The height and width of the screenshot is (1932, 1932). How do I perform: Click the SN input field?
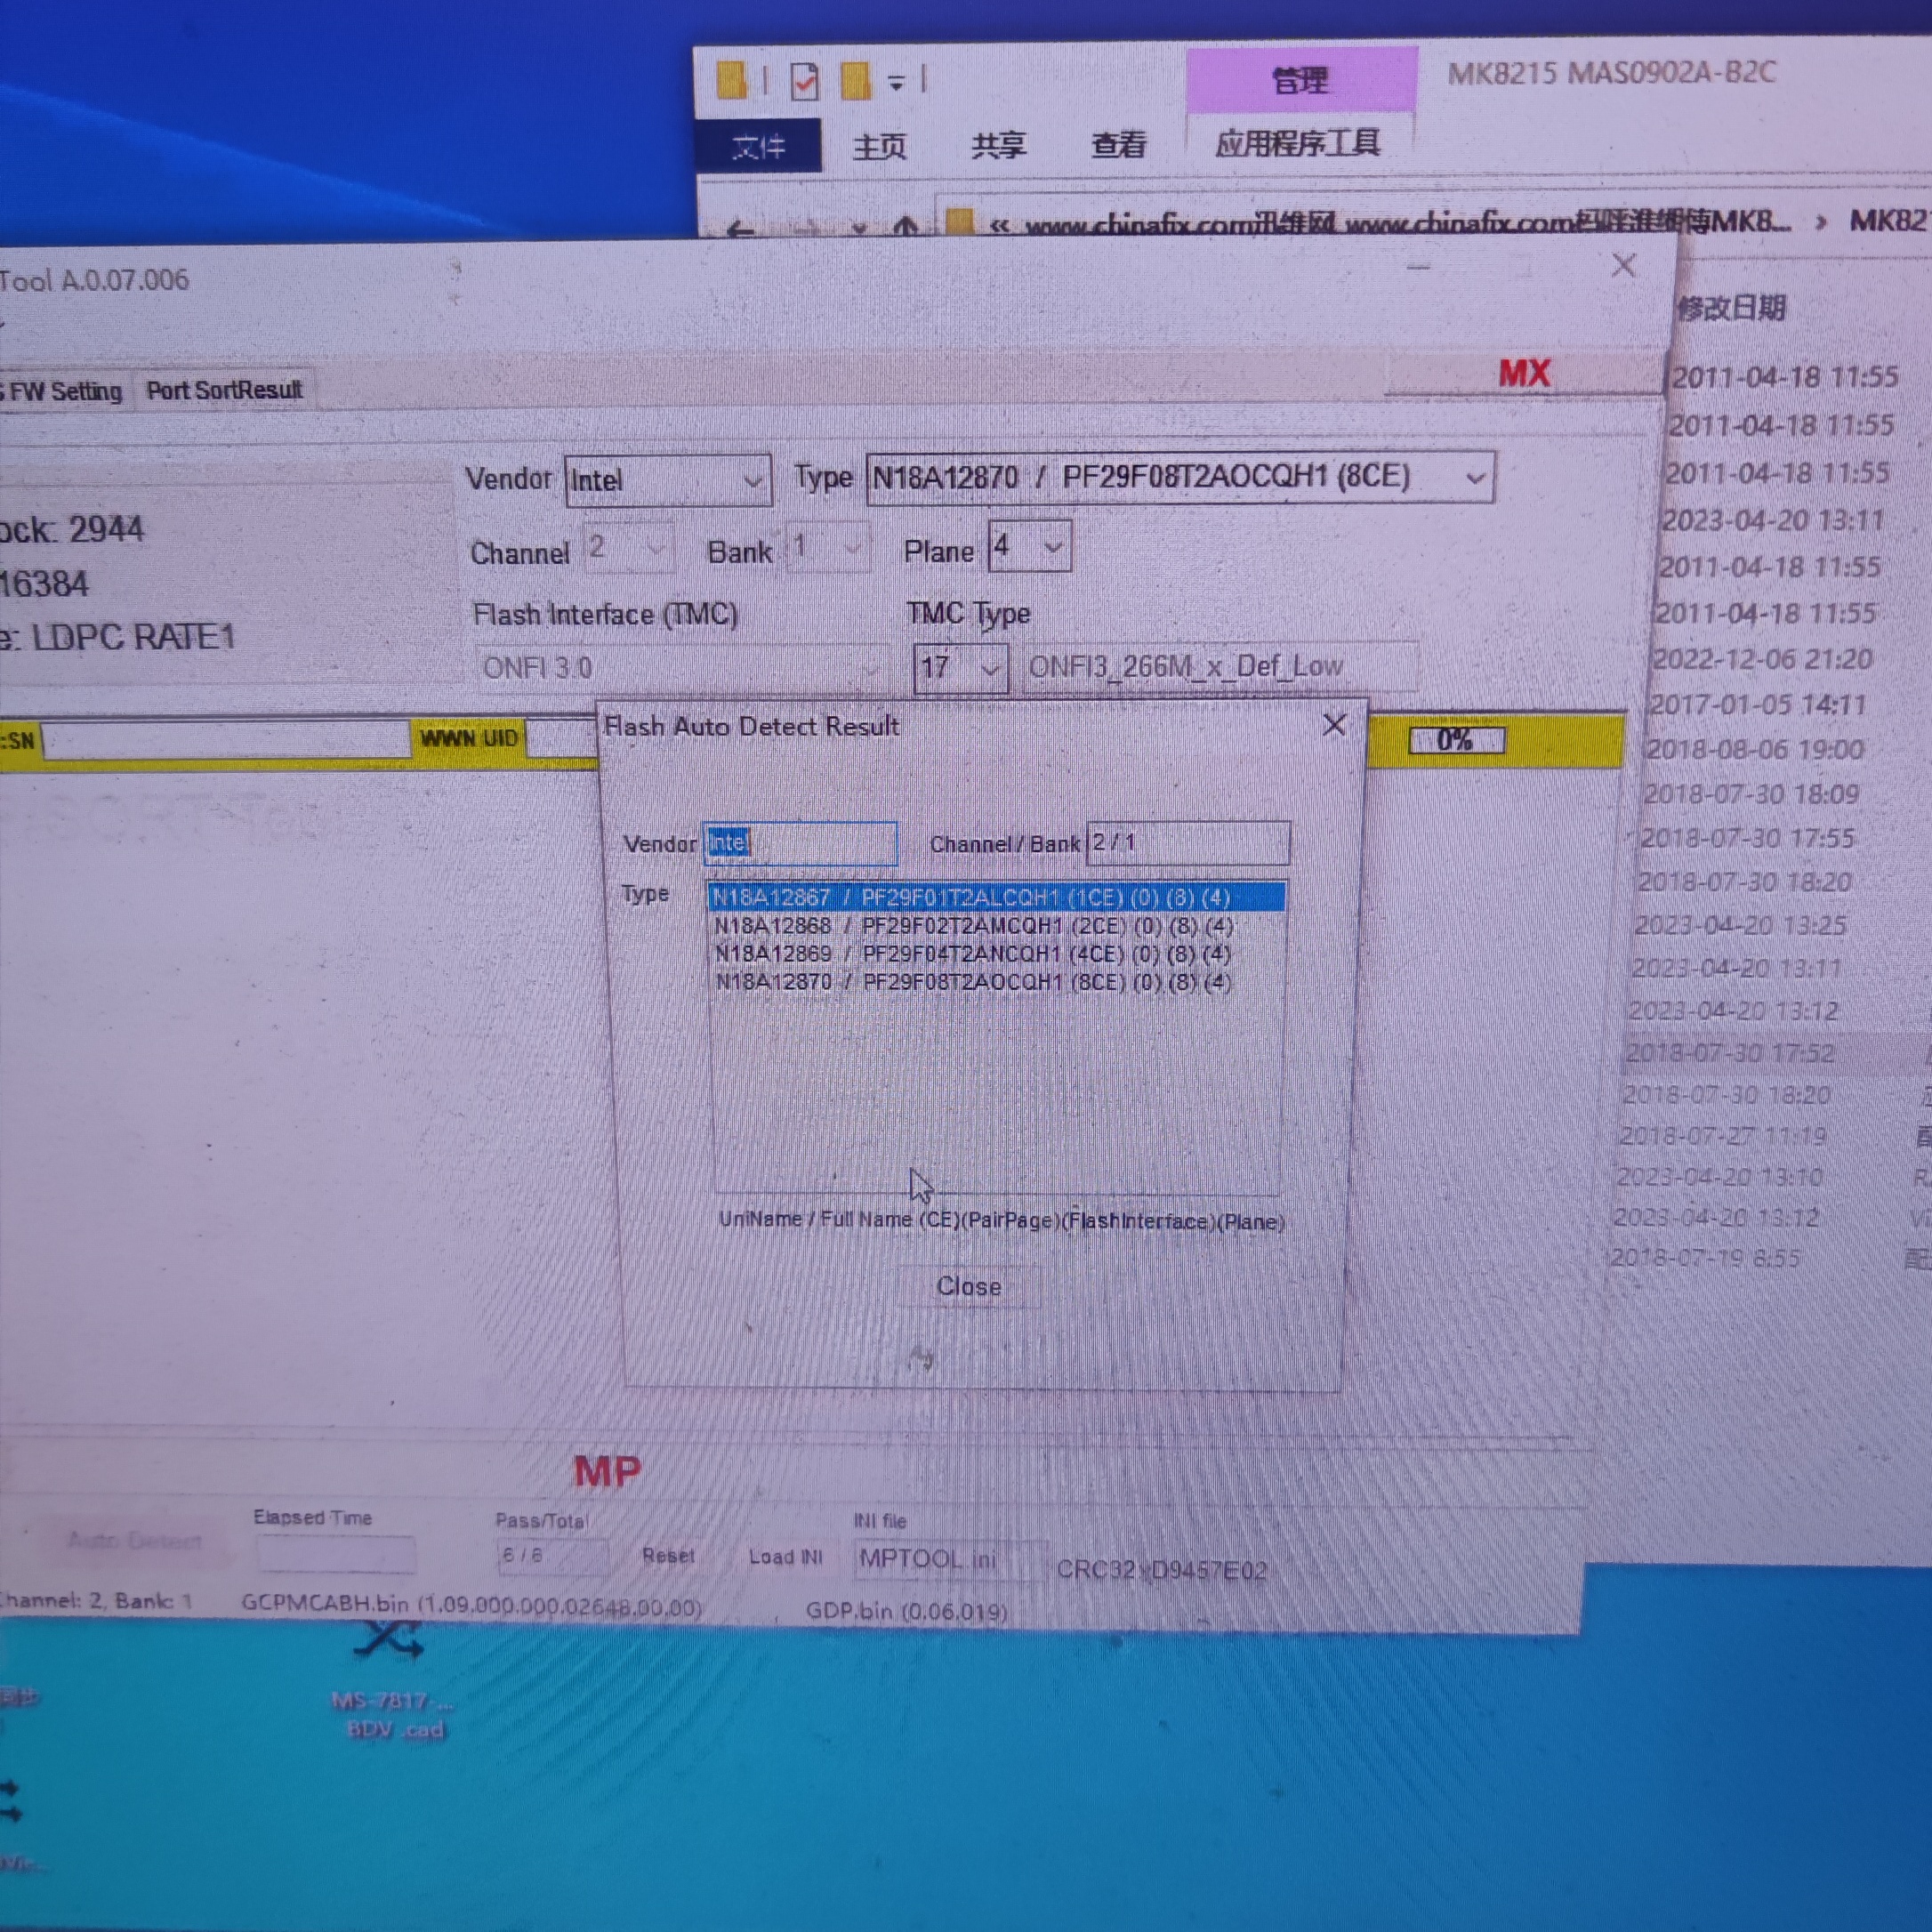click(226, 740)
